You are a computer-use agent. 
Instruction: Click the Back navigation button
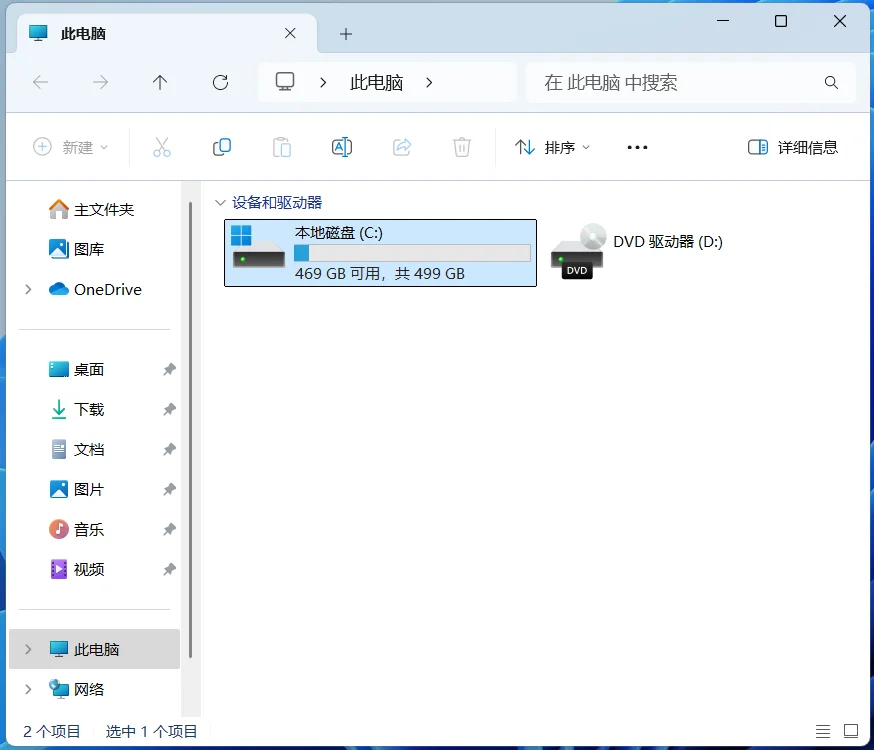click(x=41, y=82)
